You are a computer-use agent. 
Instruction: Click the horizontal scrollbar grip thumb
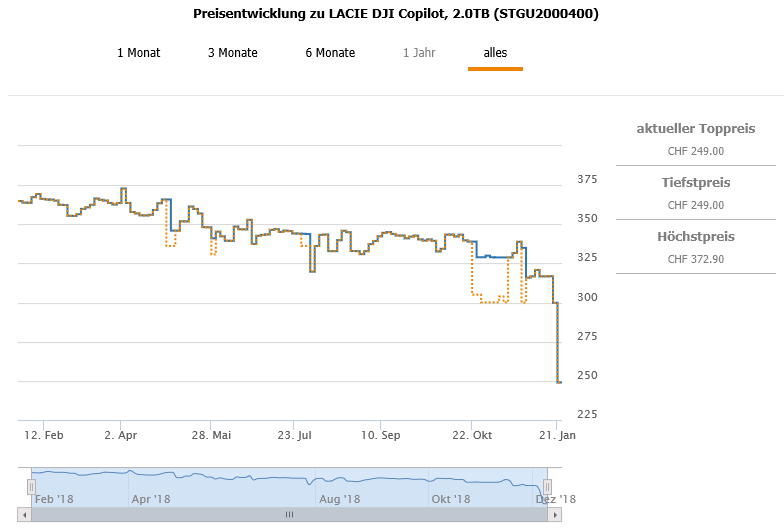tap(289, 515)
